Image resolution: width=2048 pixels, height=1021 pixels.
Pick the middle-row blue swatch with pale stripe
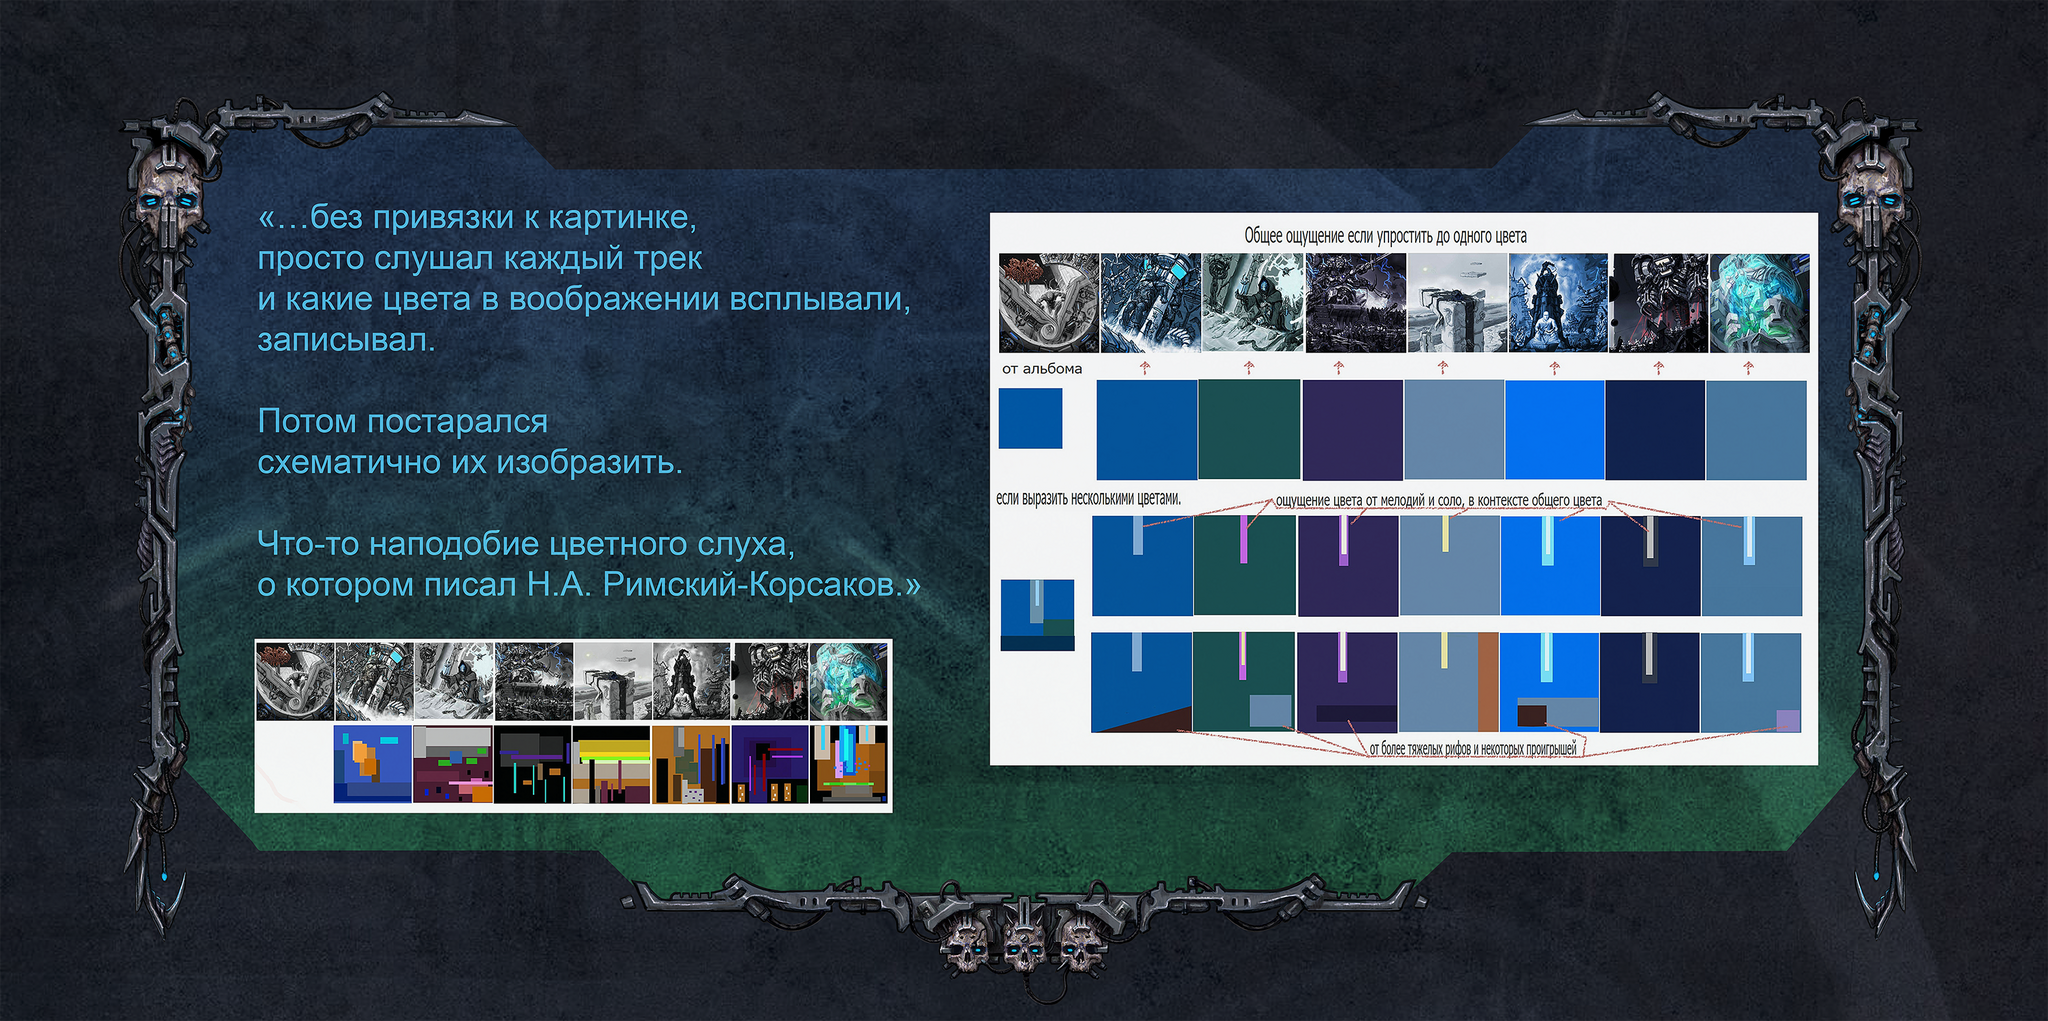point(1142,566)
